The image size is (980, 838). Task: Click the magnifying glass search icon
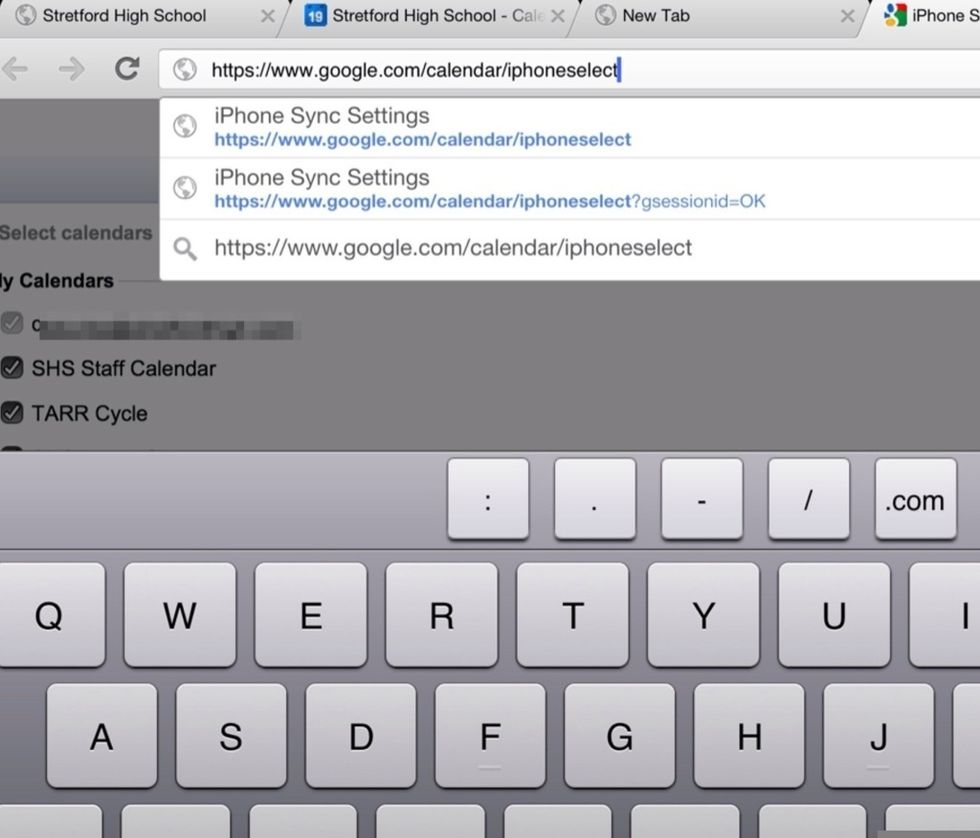point(184,248)
